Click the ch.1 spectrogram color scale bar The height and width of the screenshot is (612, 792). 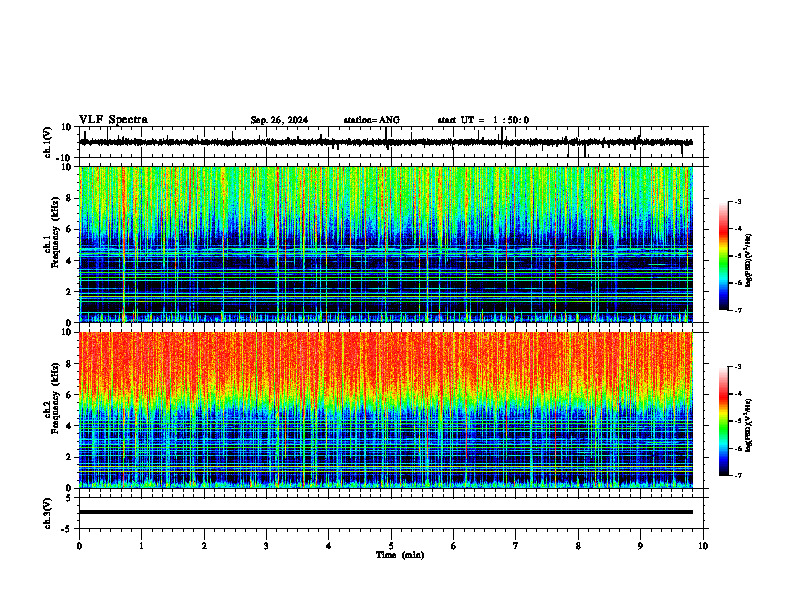click(723, 256)
